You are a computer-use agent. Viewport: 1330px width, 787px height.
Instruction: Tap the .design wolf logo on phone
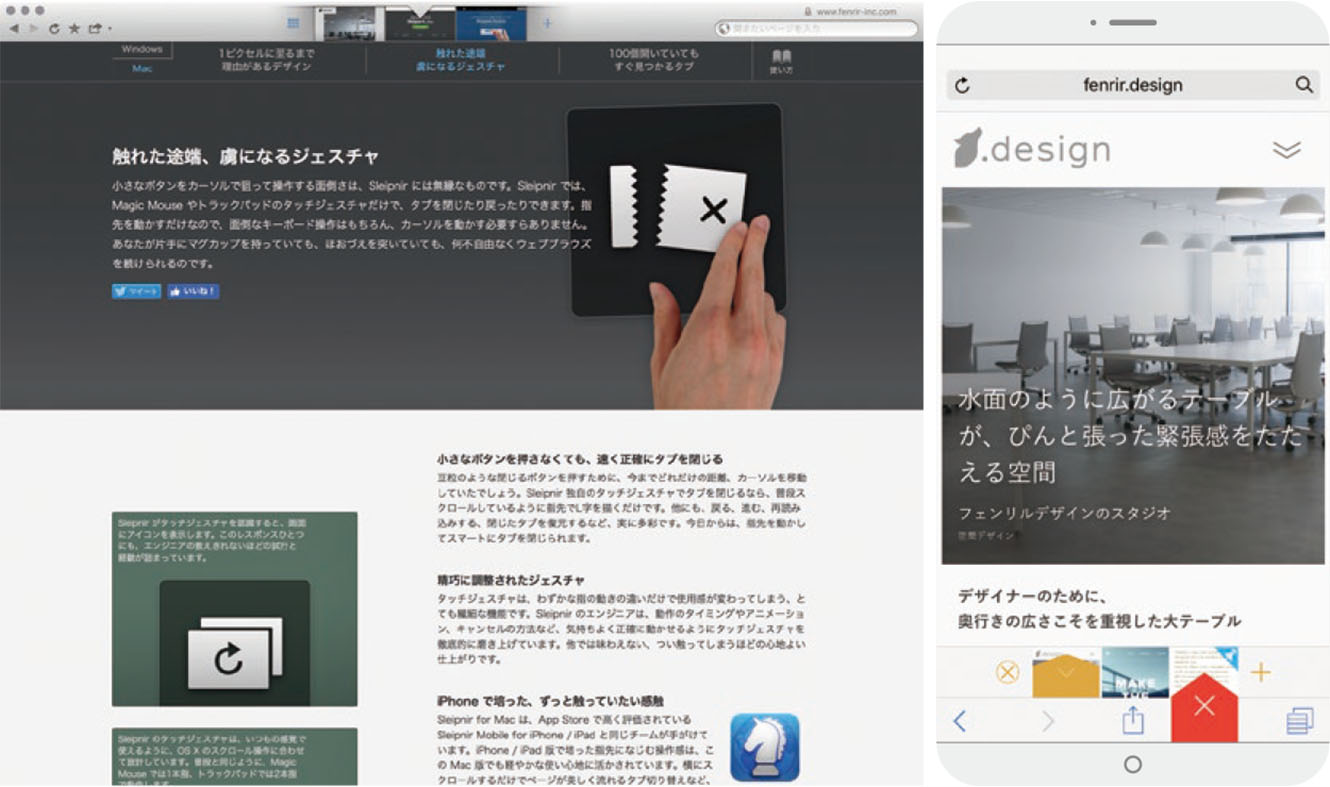[1032, 149]
